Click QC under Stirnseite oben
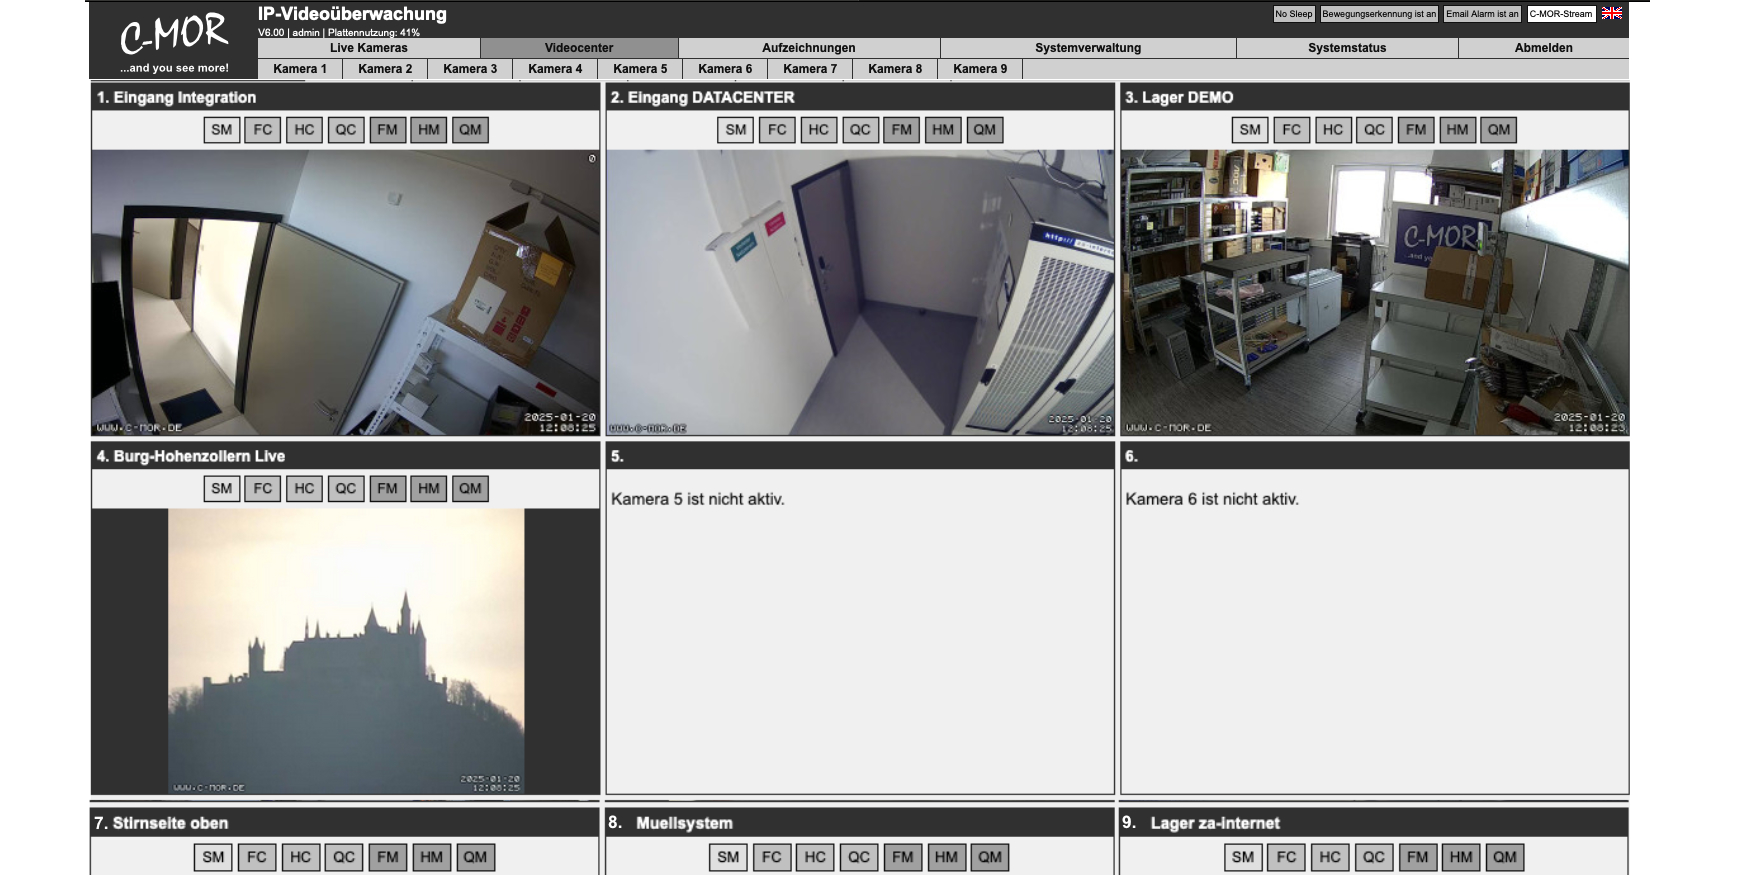This screenshot has width=1738, height=875. (x=344, y=857)
